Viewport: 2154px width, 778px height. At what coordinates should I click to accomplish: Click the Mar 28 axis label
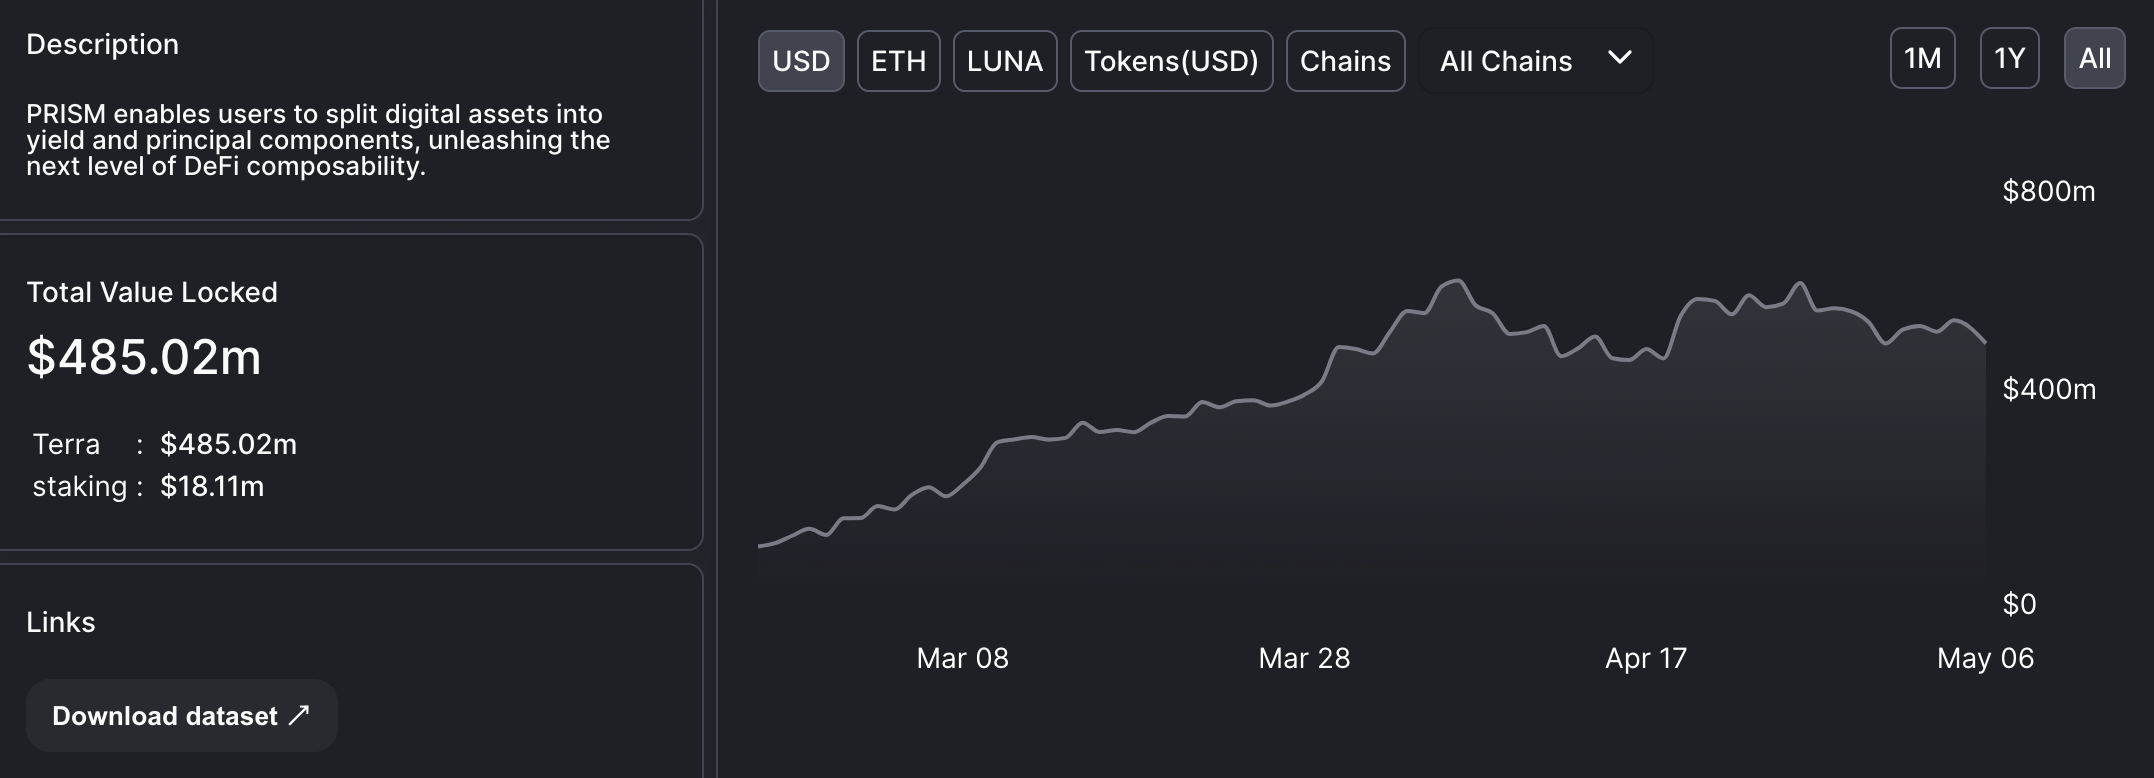(x=1304, y=658)
